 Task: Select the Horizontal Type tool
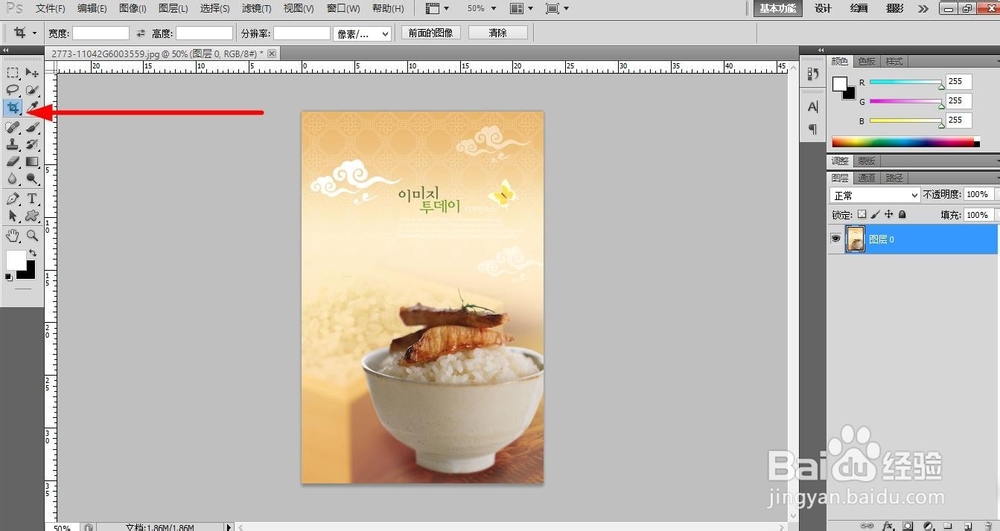tap(32, 199)
